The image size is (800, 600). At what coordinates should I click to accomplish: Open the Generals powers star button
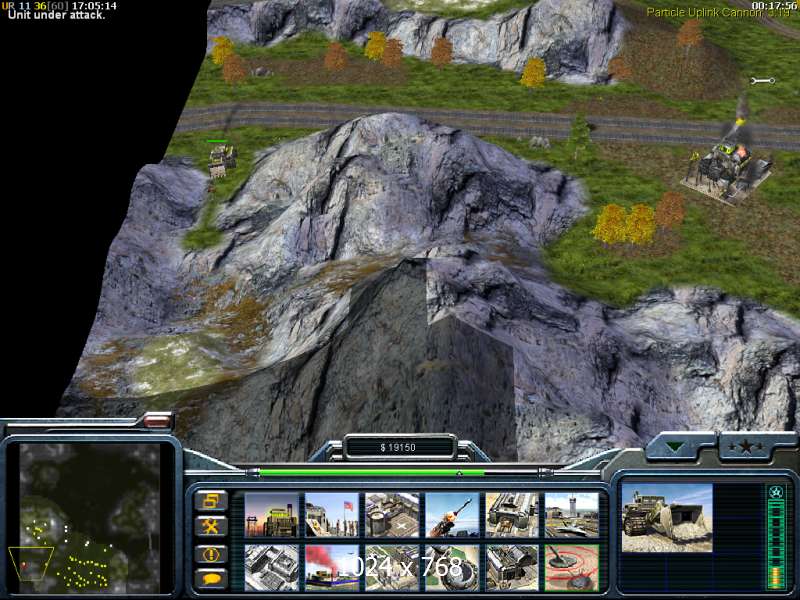(745, 447)
